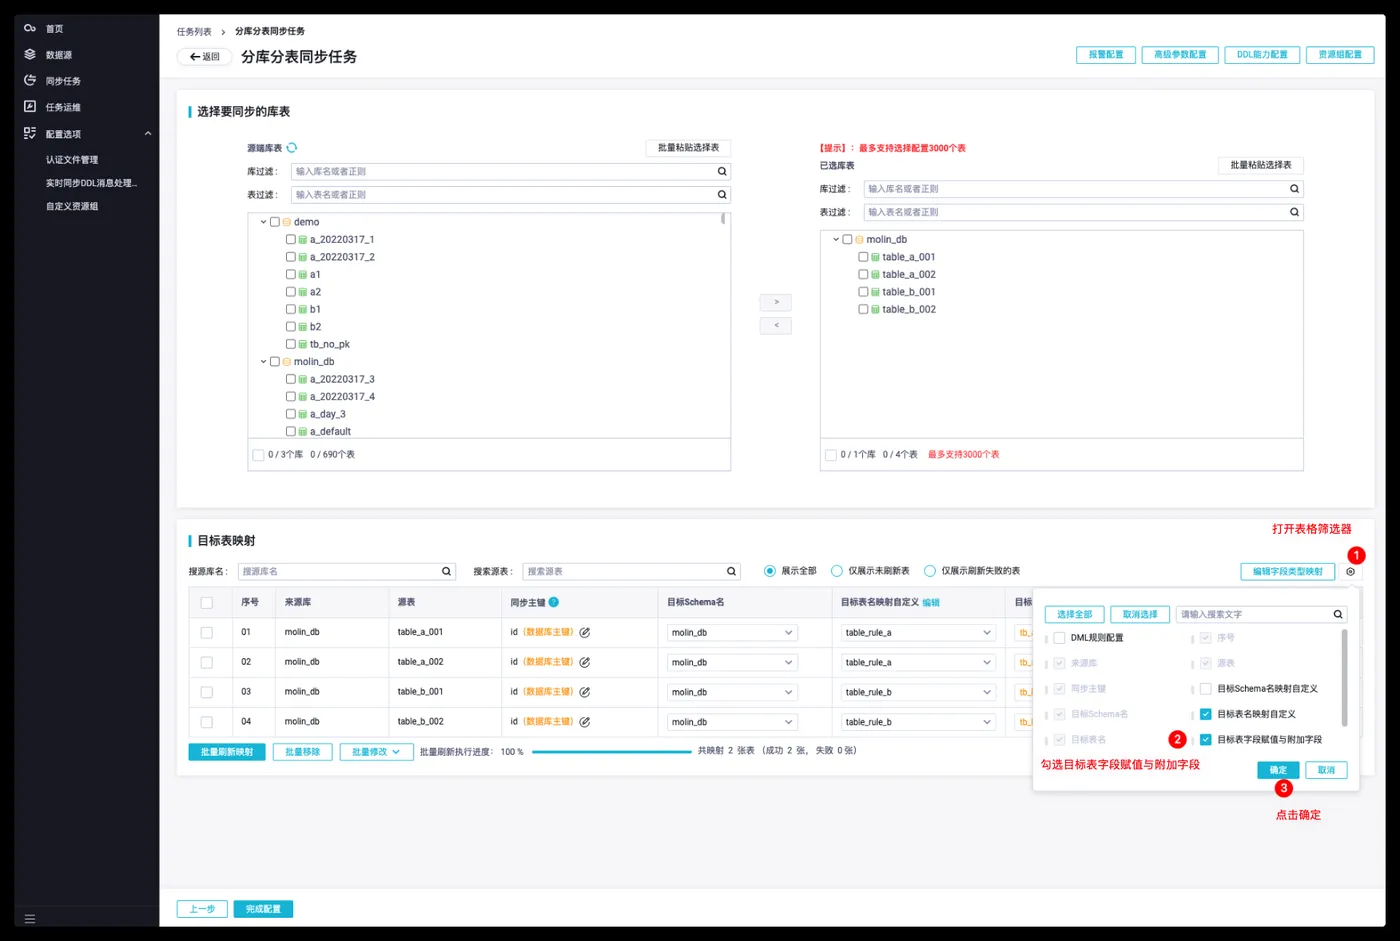Open 目标Schema名 dropdown for row 03
The image size is (1400, 941).
[x=732, y=692]
